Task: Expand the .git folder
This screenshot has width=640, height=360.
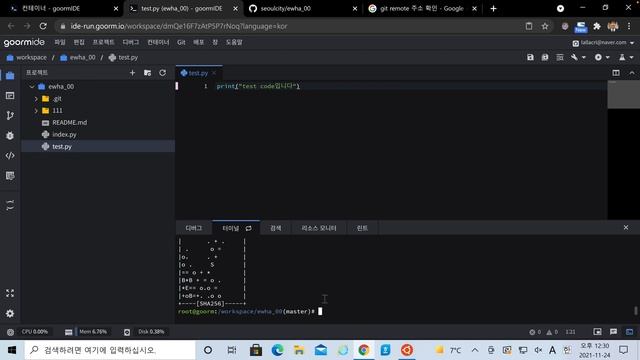Action: tap(36, 99)
